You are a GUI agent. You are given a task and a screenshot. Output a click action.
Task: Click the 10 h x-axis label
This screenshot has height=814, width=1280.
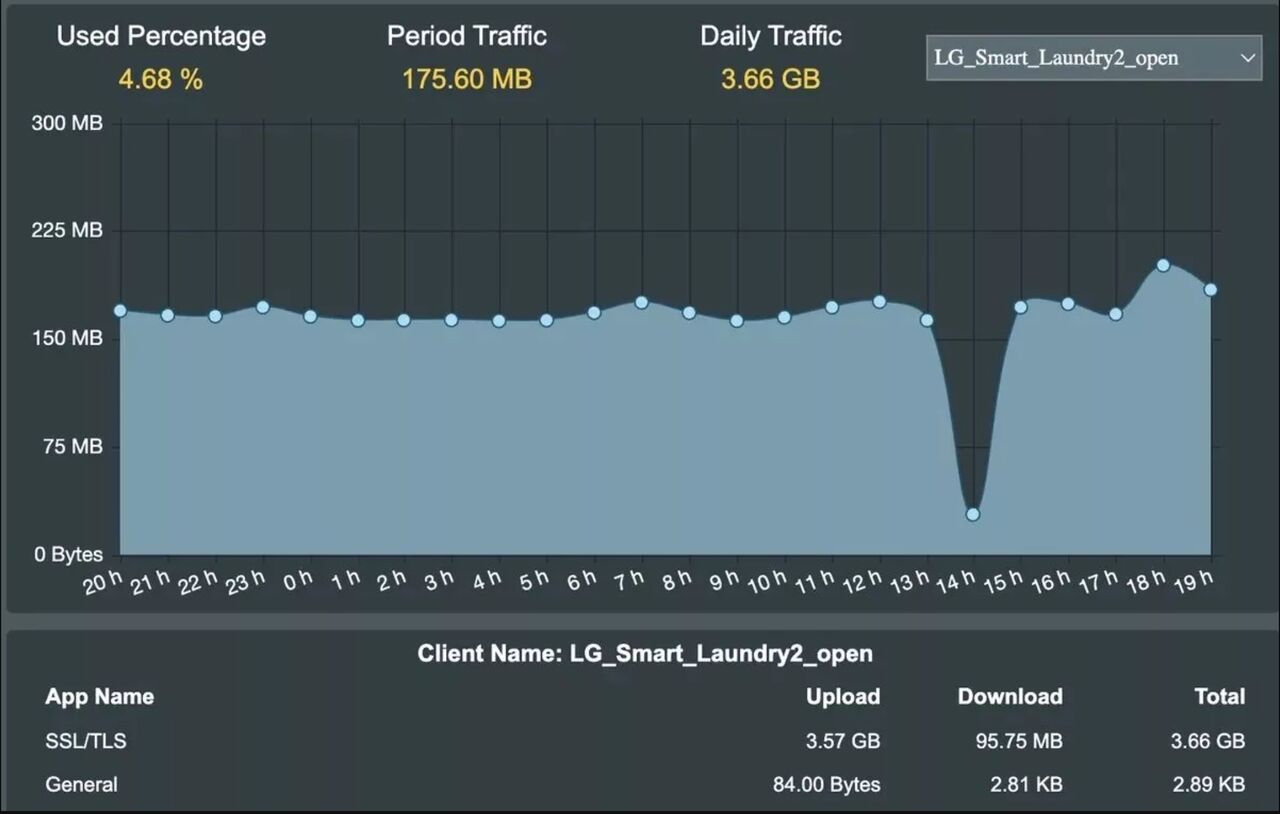770,582
